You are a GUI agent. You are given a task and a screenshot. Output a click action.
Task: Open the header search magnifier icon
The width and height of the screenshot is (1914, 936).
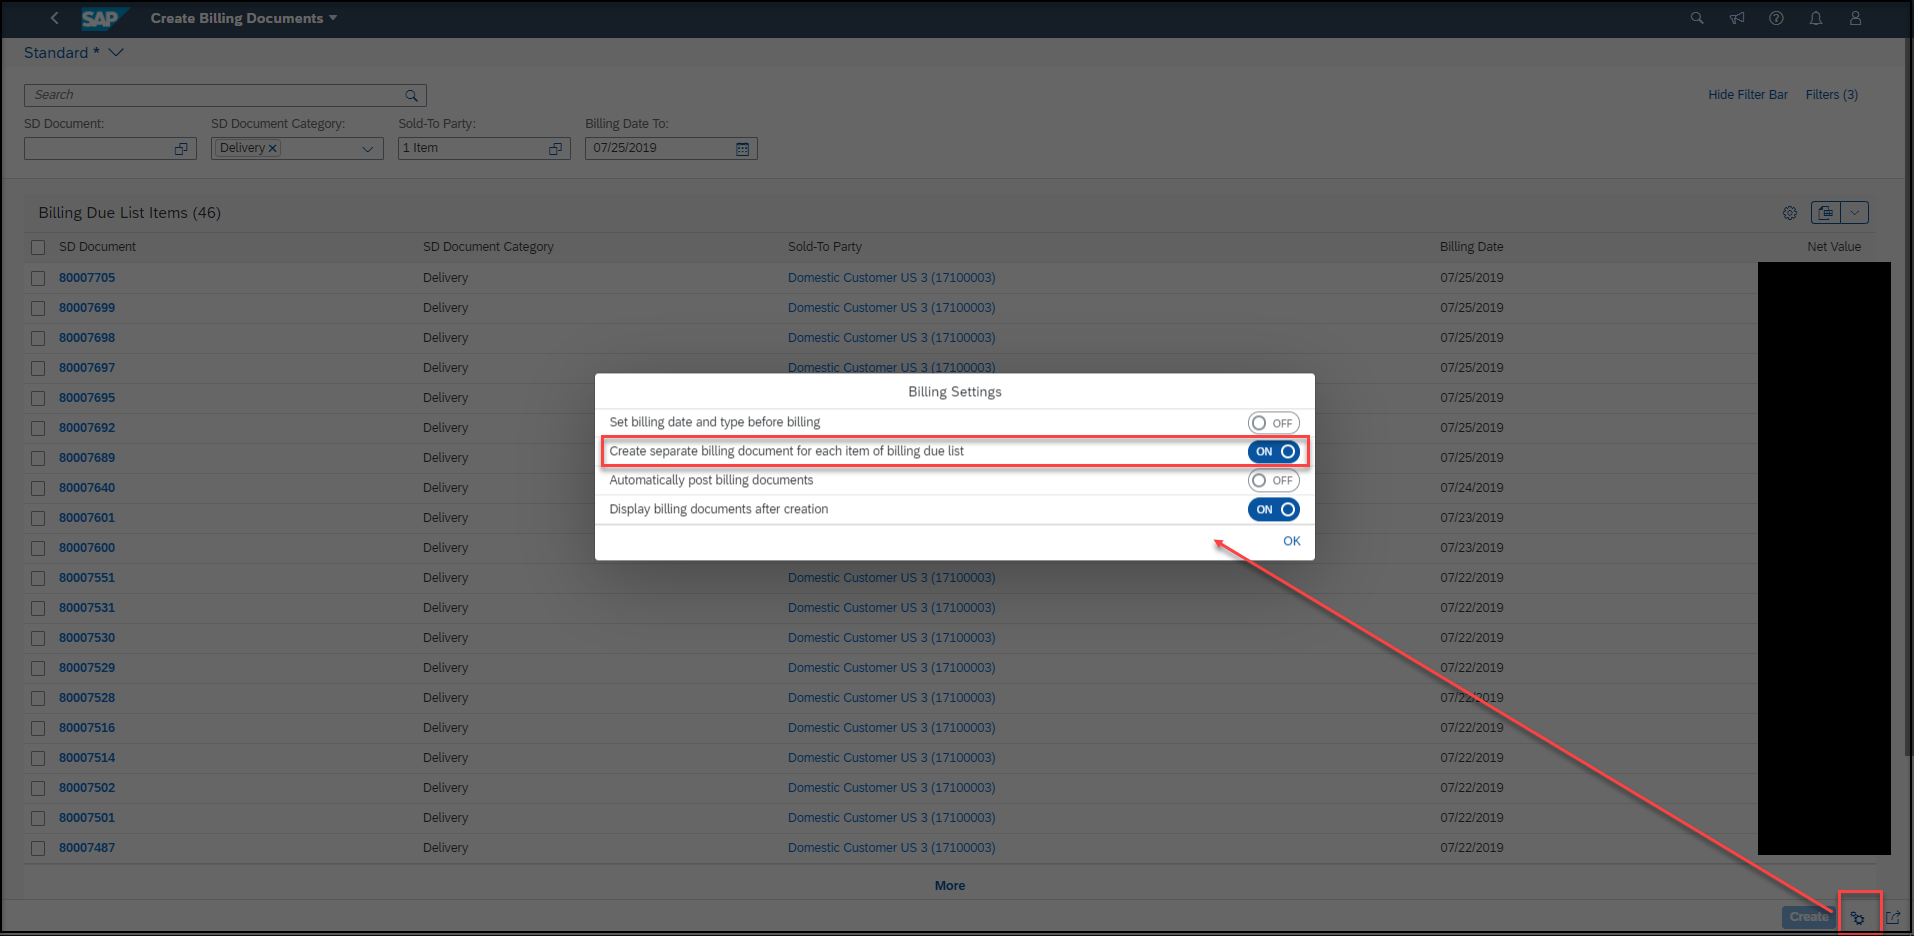tap(1697, 18)
